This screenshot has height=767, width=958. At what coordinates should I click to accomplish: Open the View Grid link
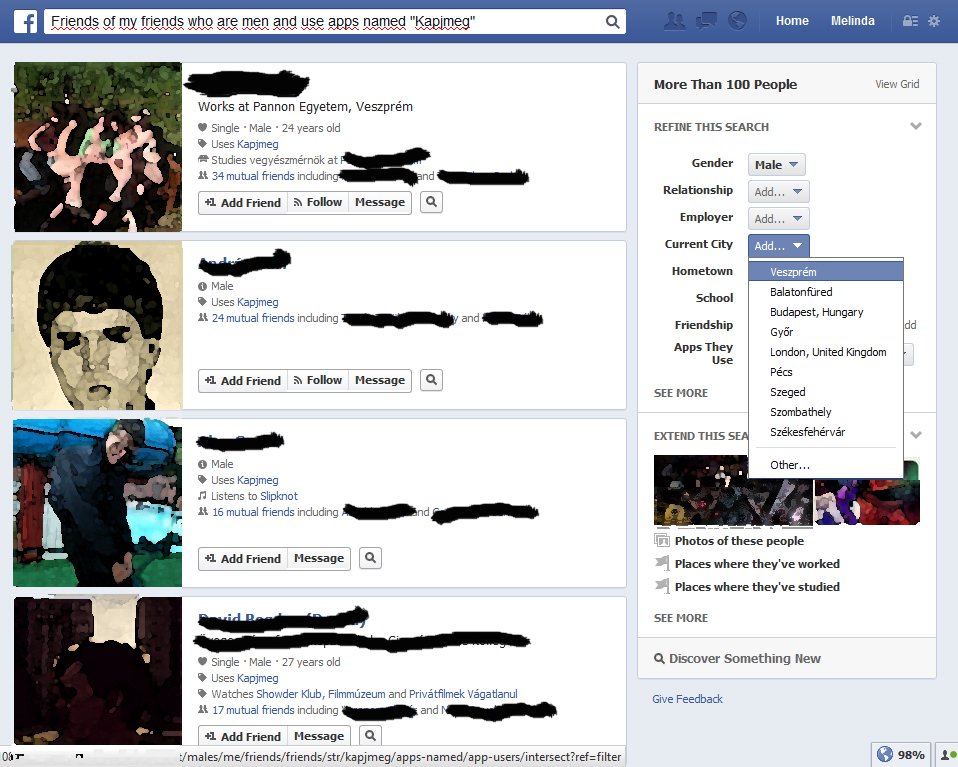tap(897, 85)
